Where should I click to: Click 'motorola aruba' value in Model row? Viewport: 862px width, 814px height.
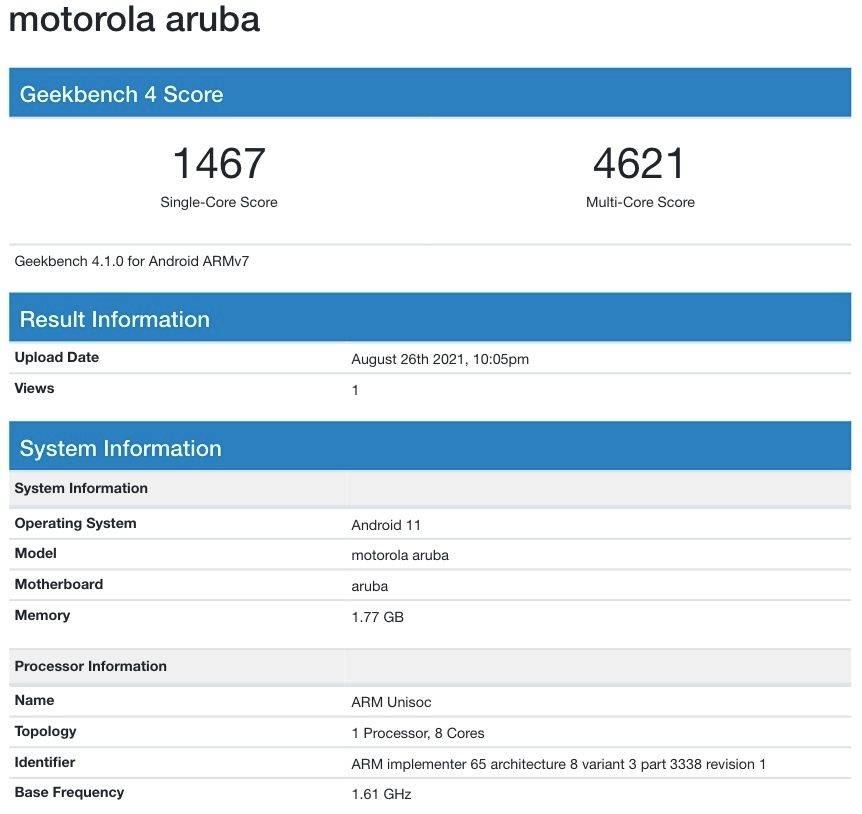[400, 555]
